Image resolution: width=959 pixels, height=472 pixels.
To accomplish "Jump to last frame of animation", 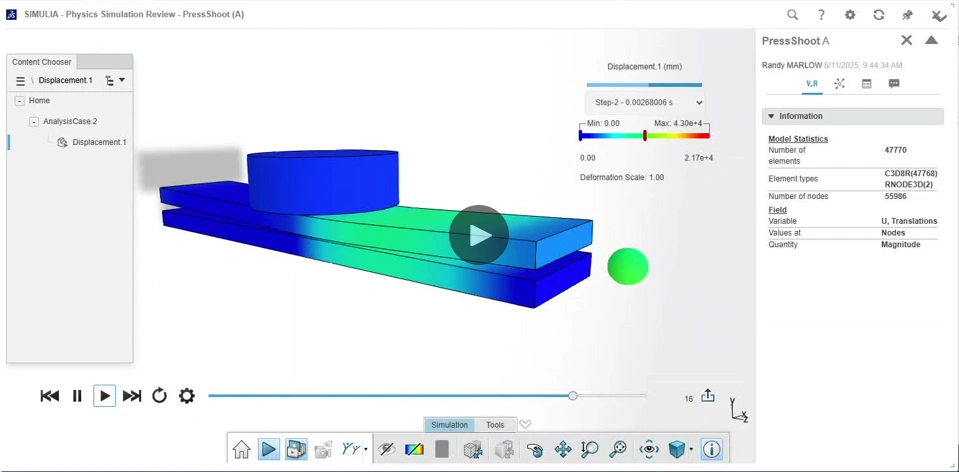I will (x=132, y=396).
